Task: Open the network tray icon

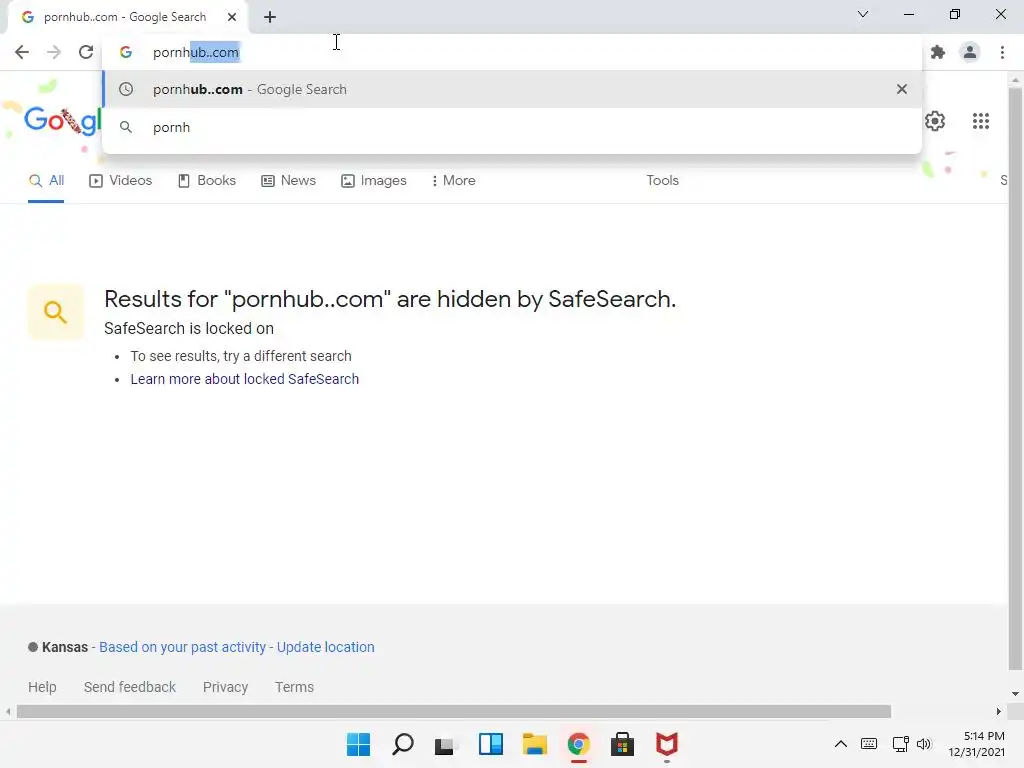Action: coord(901,744)
